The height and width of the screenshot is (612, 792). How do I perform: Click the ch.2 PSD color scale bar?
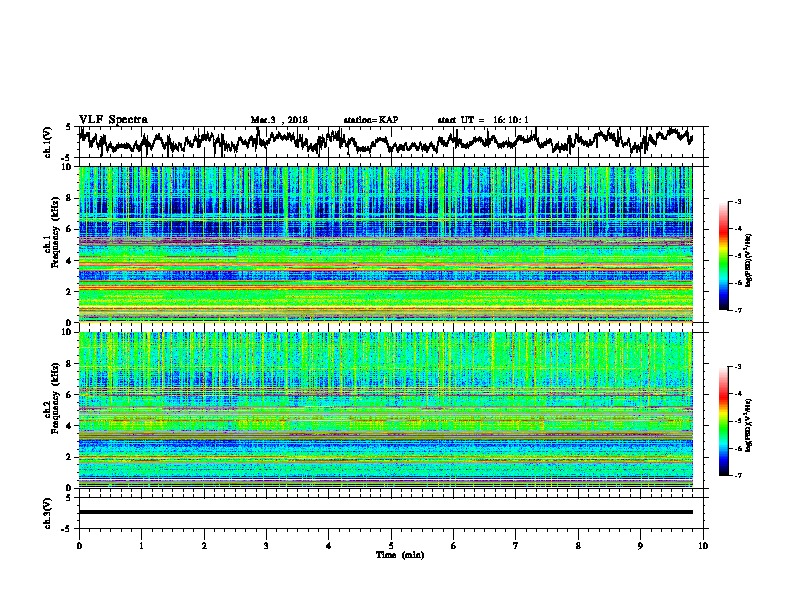click(723, 421)
